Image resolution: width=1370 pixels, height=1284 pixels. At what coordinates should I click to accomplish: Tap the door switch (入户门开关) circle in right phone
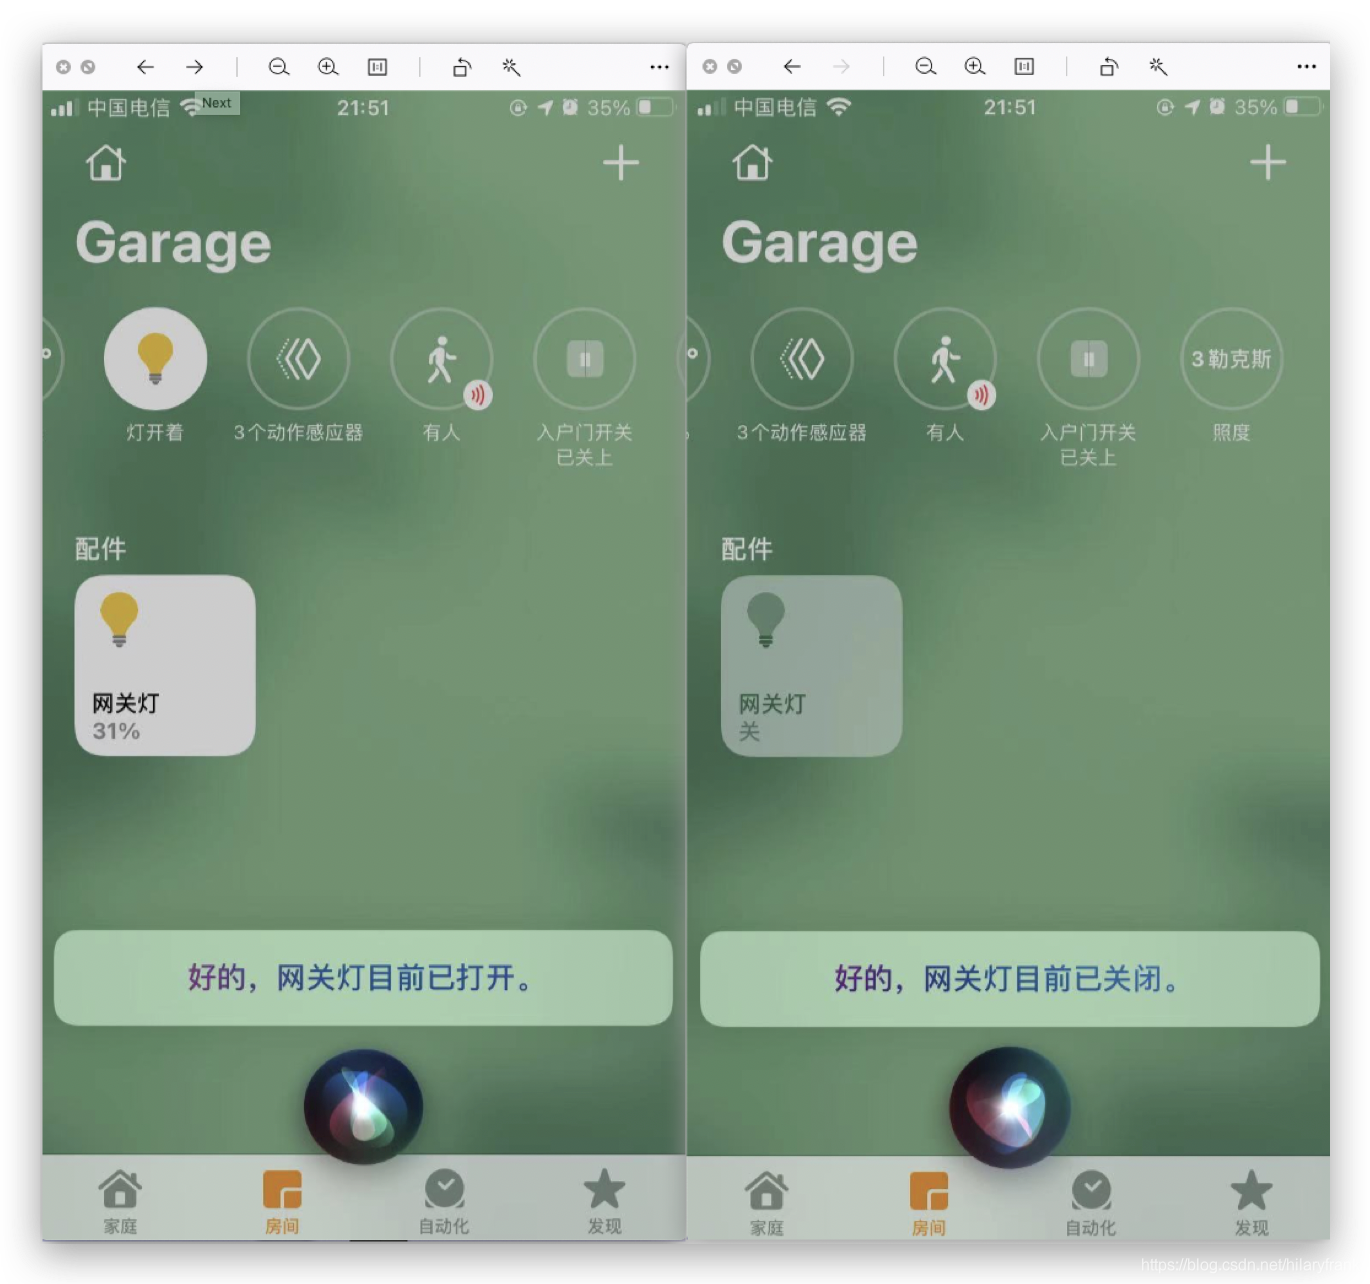point(1088,358)
